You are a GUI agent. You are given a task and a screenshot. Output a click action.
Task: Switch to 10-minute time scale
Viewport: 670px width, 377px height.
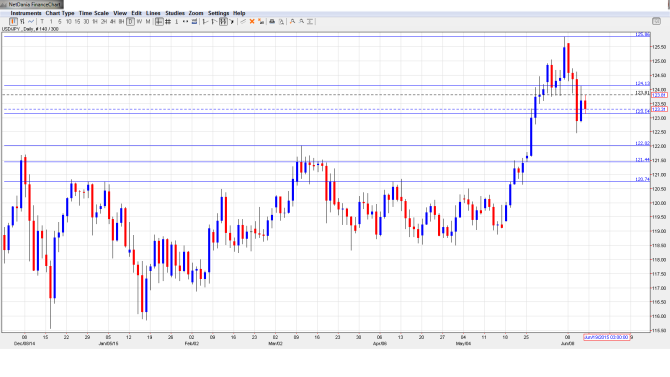point(68,21)
